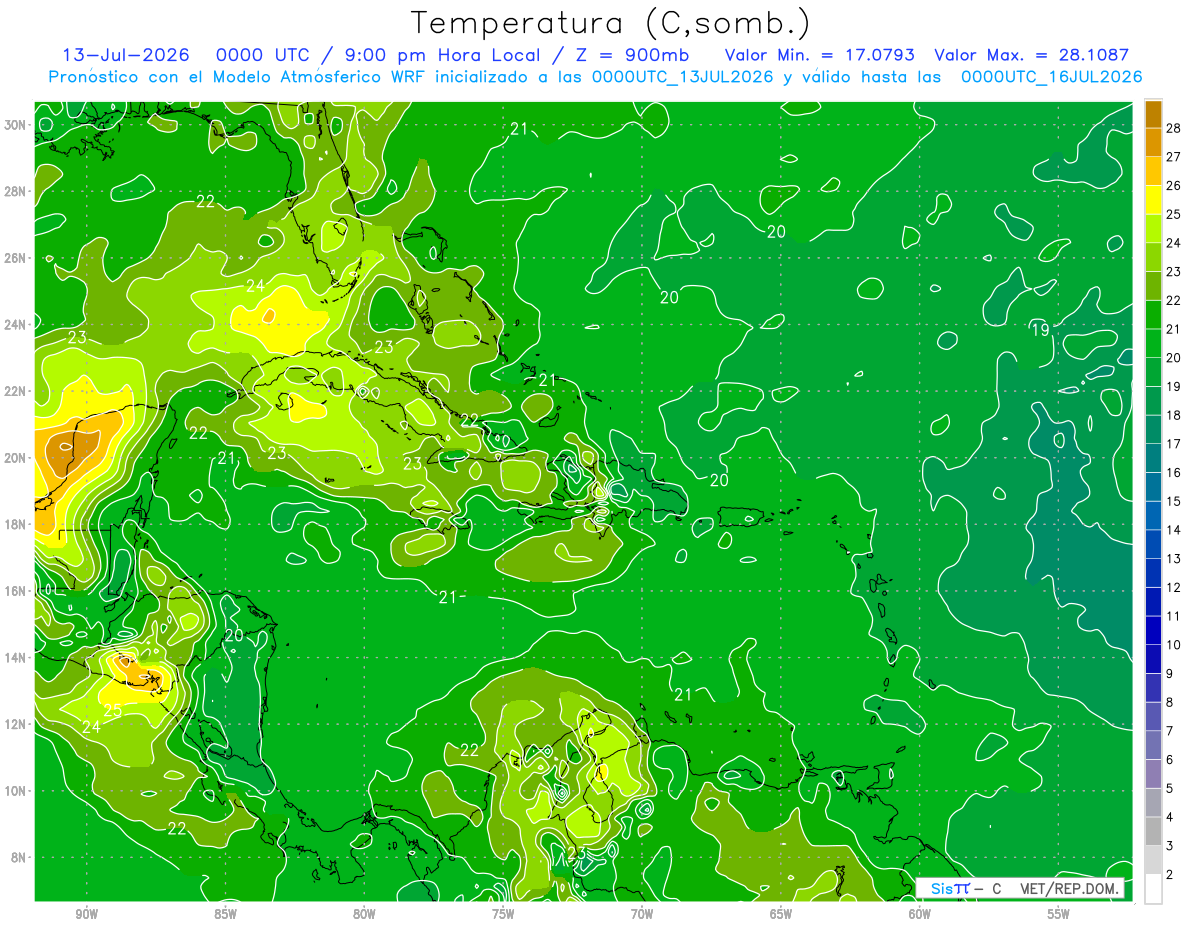Click the bright yellow swatch on the color scale

point(1153,200)
